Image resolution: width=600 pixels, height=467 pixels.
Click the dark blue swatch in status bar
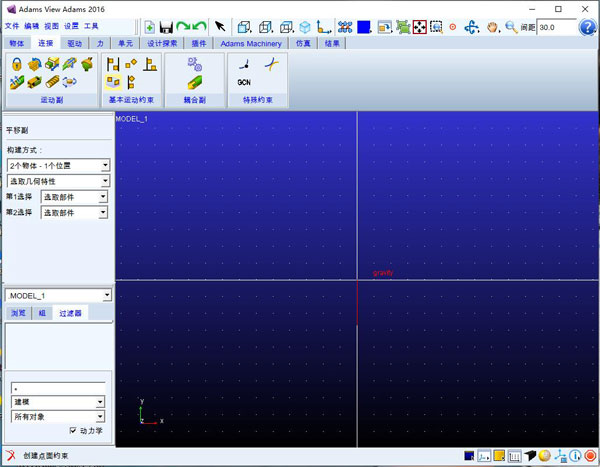[469, 456]
